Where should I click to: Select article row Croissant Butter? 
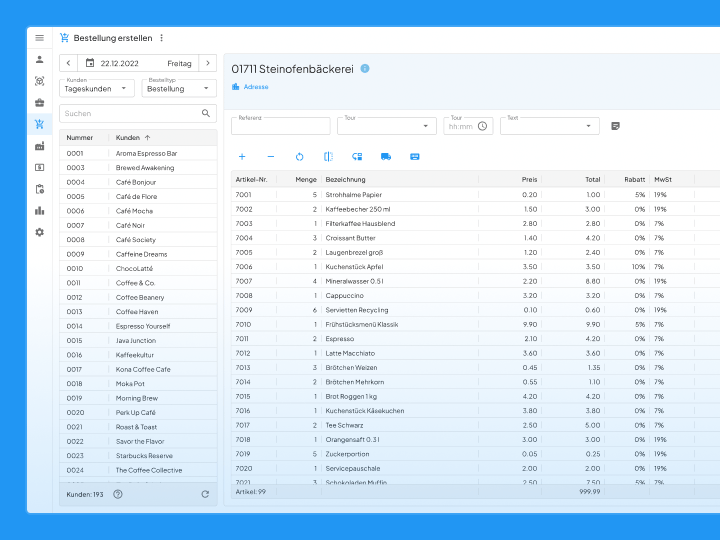(x=475, y=238)
